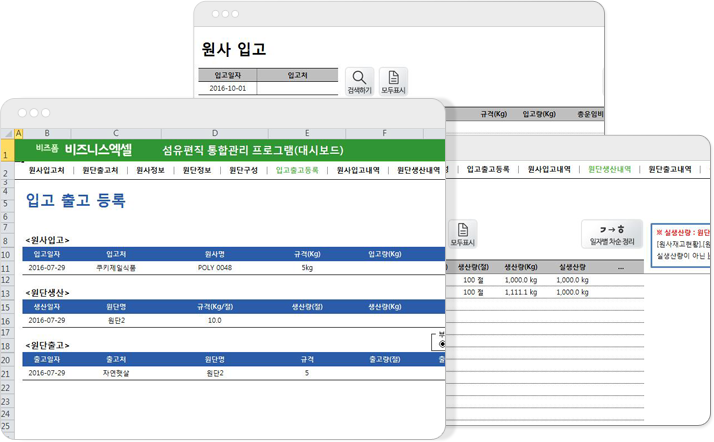Click the POLY 0048 cell
This screenshot has height=442, width=714.
pyautogui.click(x=215, y=268)
